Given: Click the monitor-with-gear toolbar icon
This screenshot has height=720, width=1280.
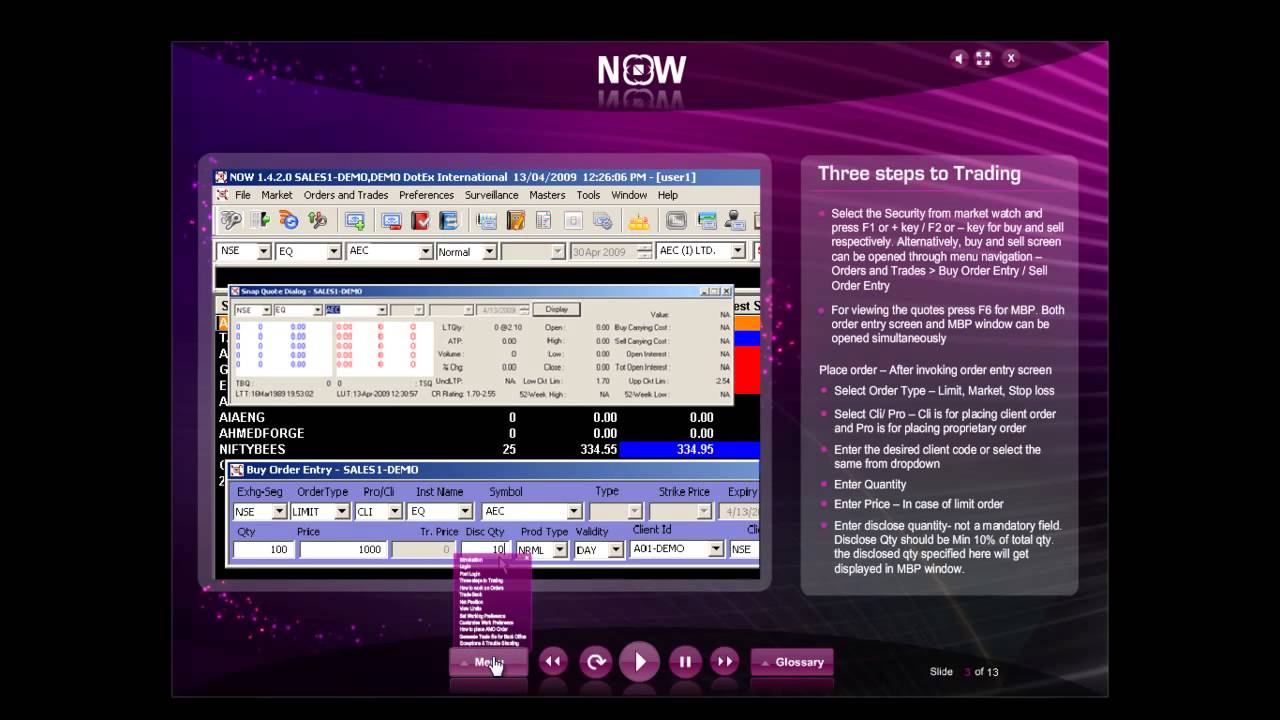Looking at the screenshot, I should (602, 221).
